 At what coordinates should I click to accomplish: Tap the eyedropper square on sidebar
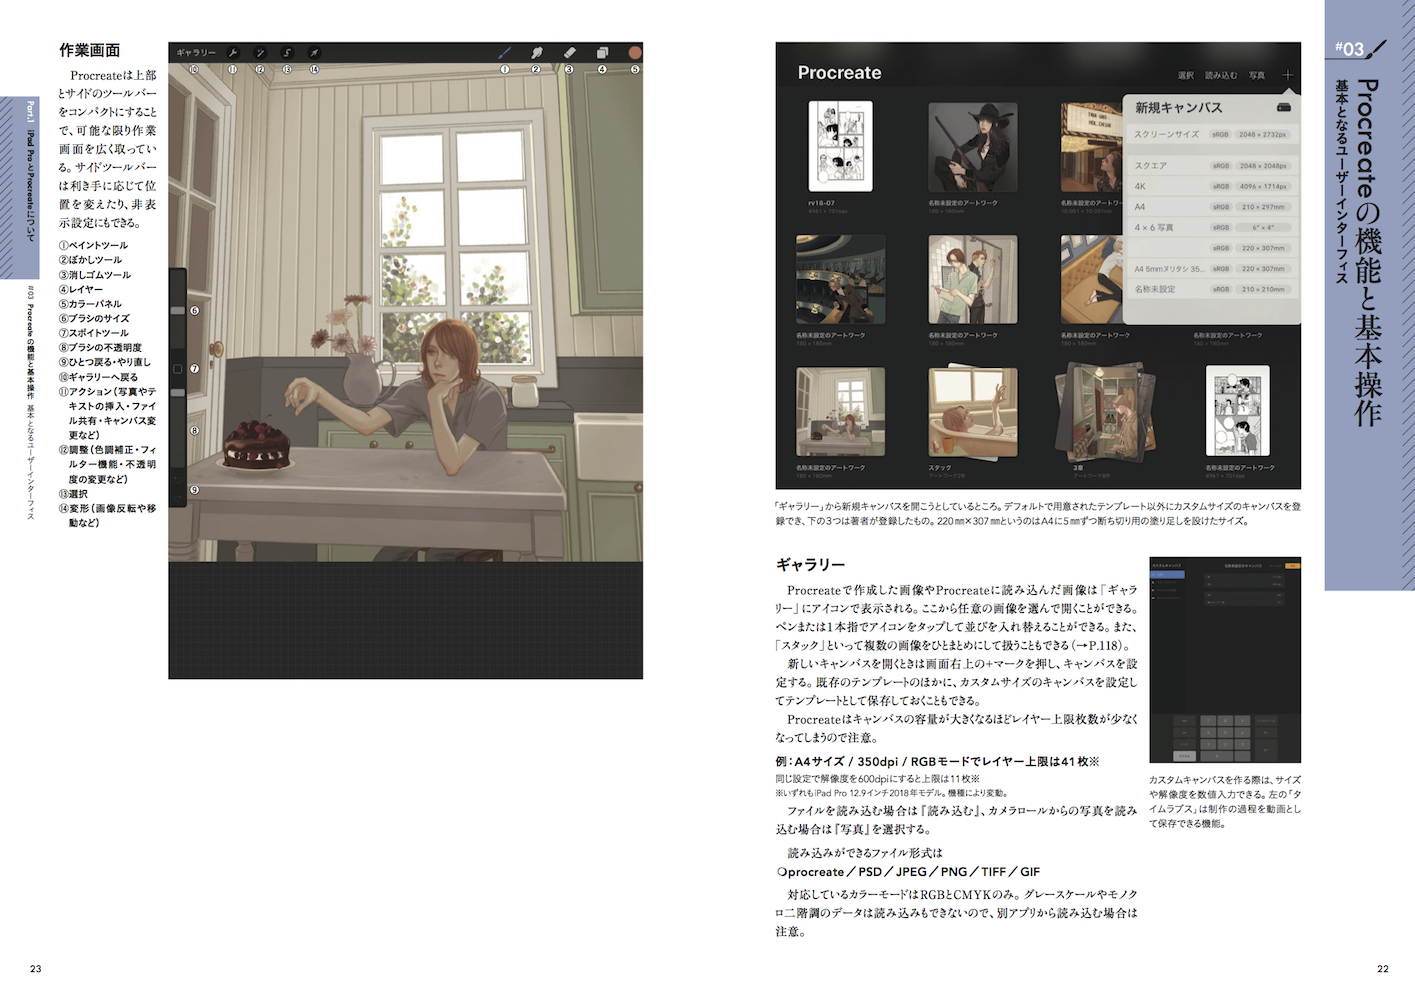178,369
